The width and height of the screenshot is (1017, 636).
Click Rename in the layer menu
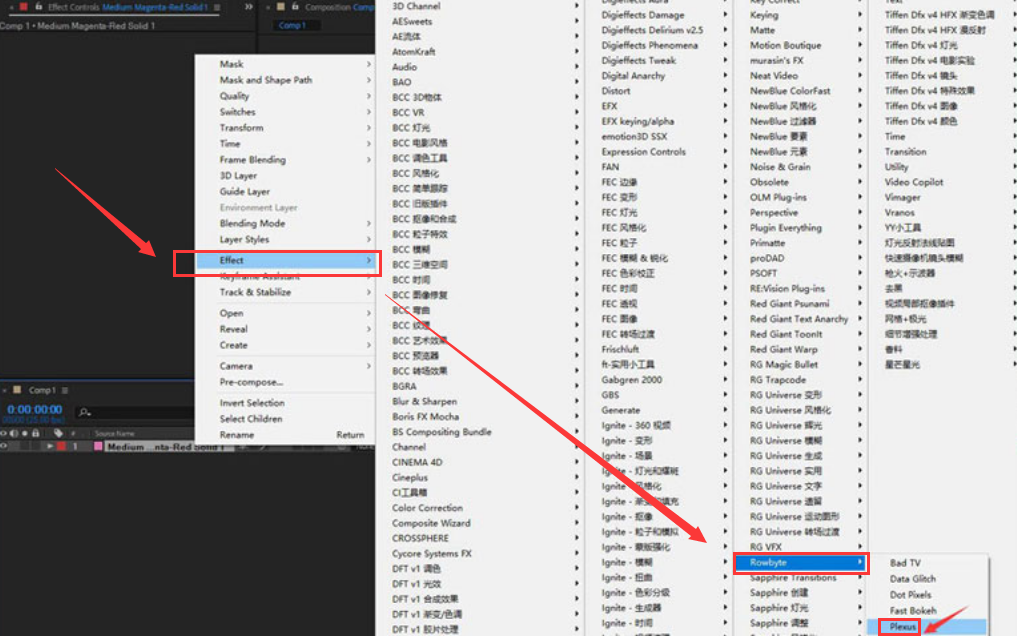tap(285, 435)
